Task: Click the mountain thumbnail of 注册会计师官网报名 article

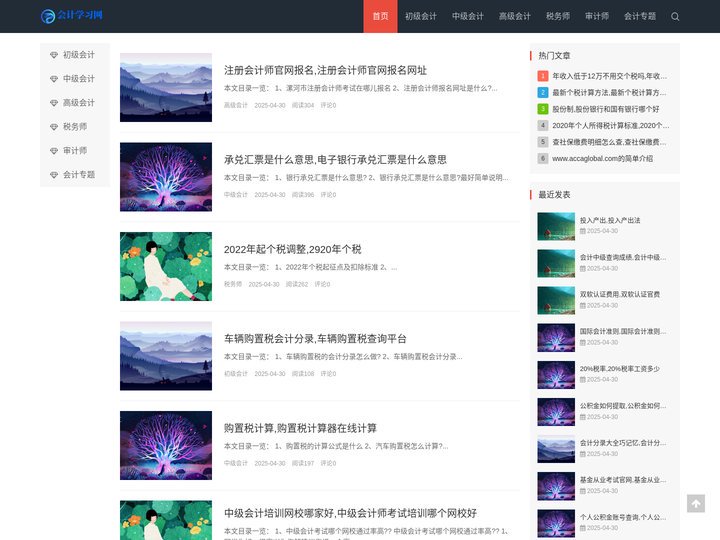Action: [166, 87]
